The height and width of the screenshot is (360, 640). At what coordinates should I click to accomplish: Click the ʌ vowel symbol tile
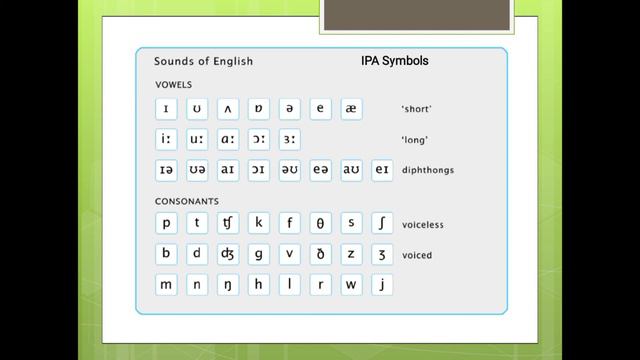[x=228, y=109]
